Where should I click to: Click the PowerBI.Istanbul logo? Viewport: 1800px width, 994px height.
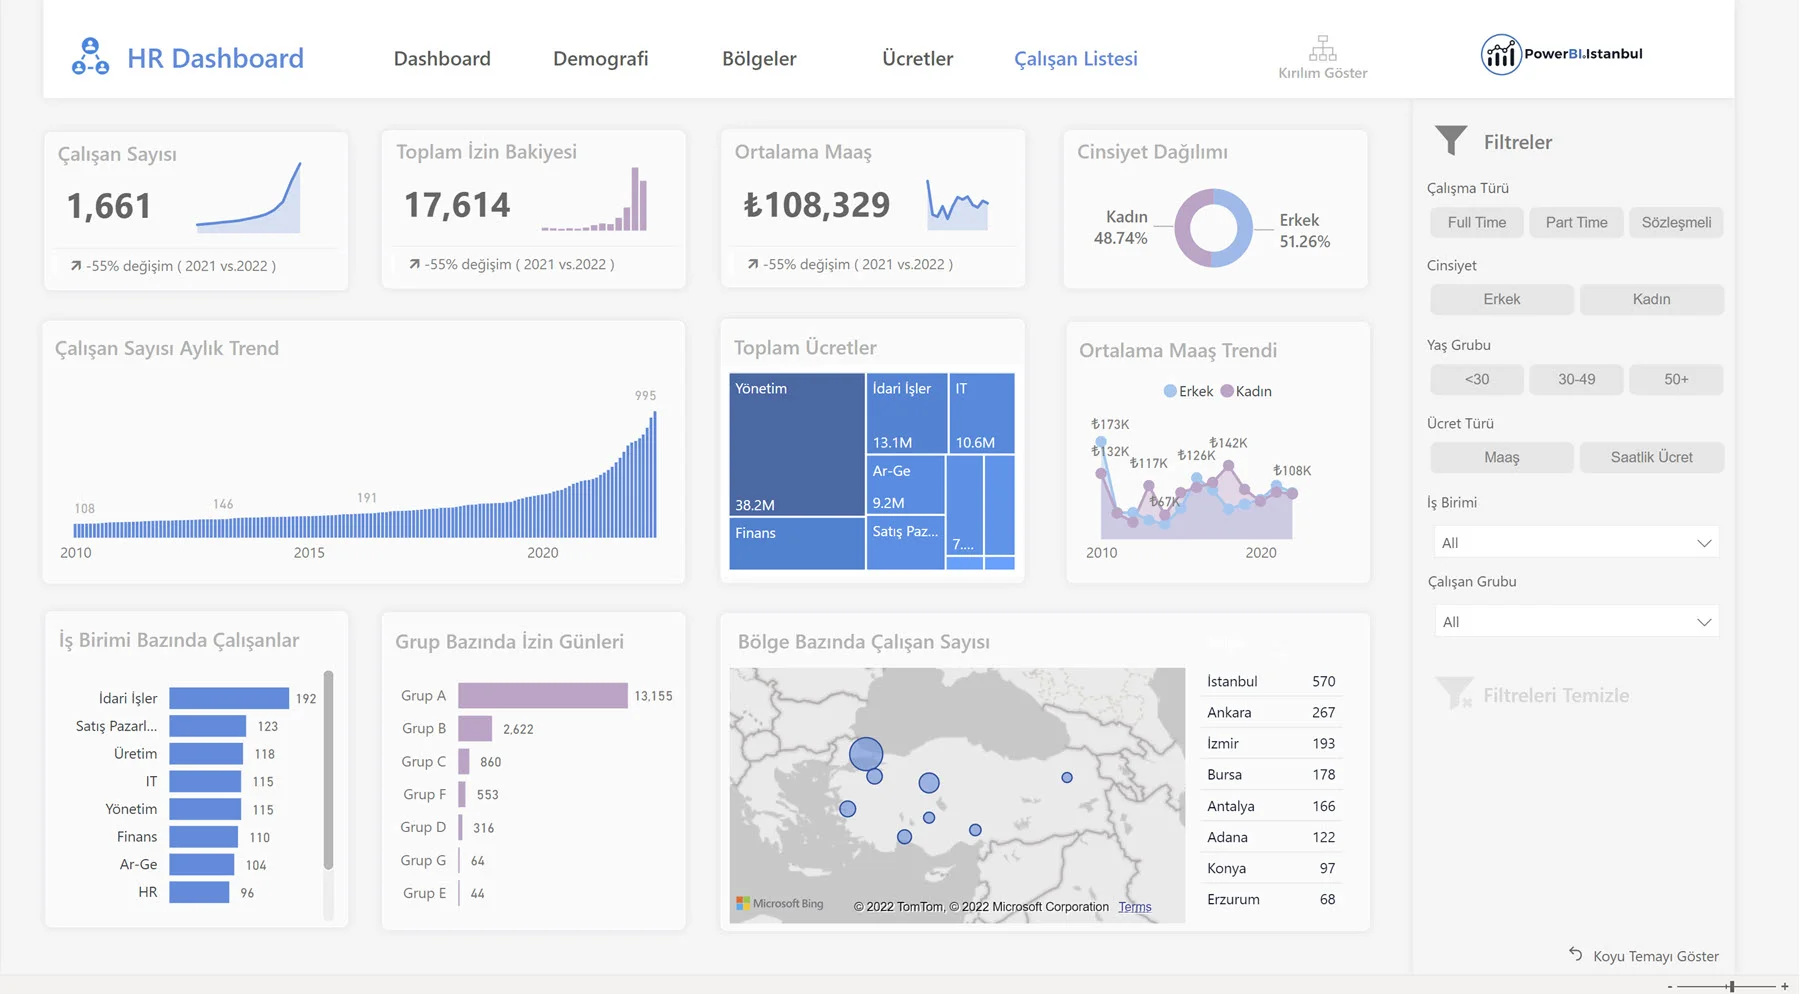click(x=1561, y=54)
